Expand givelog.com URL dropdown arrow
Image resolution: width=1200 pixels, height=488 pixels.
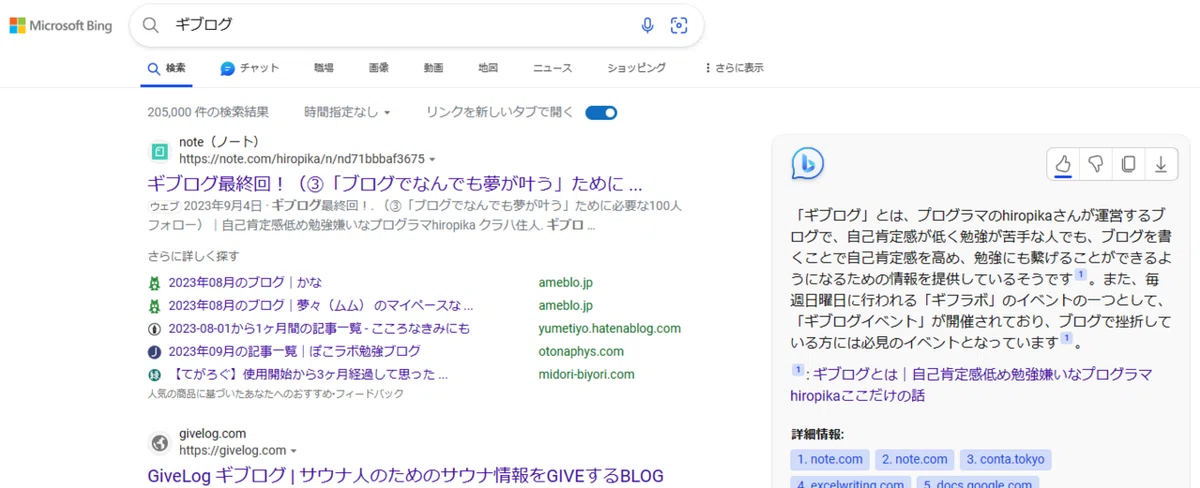tap(295, 451)
